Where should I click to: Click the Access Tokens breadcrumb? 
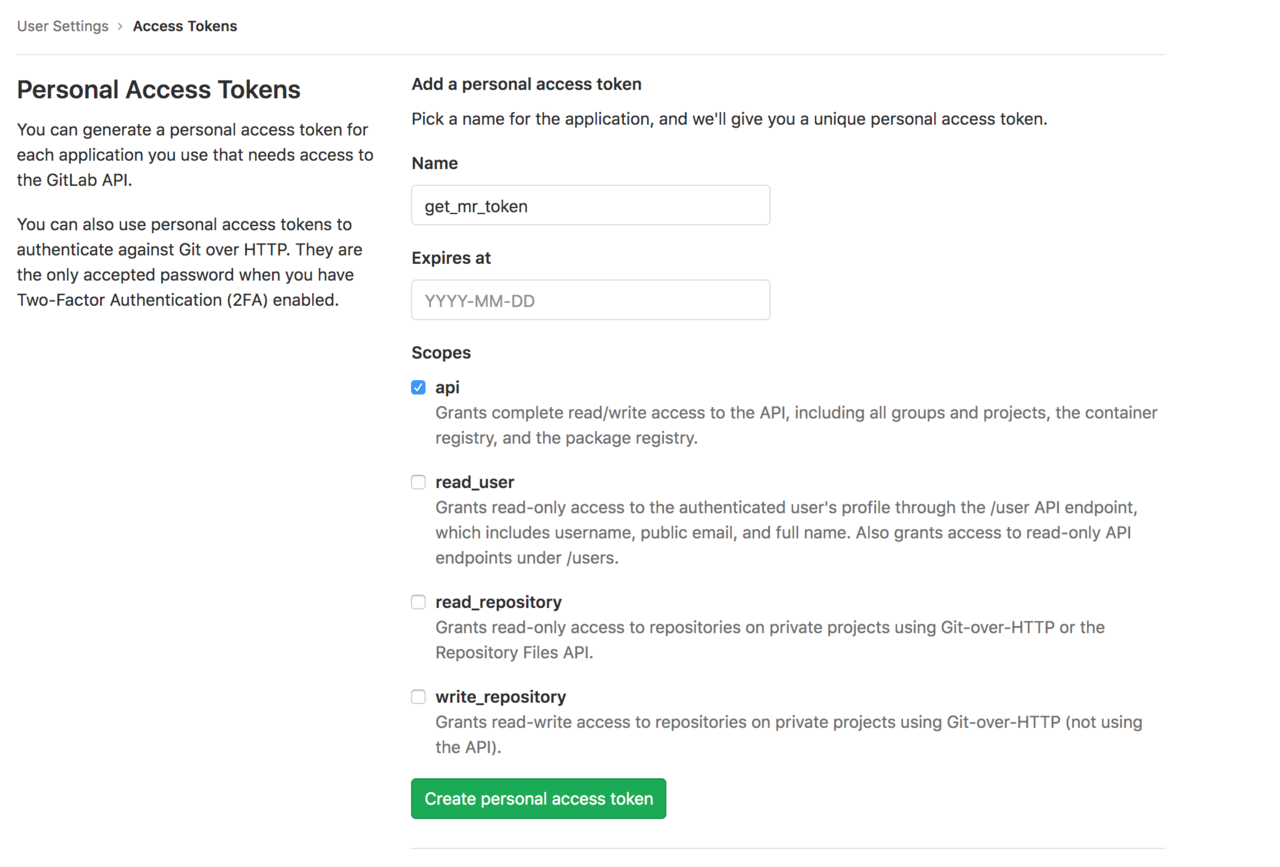coord(185,26)
